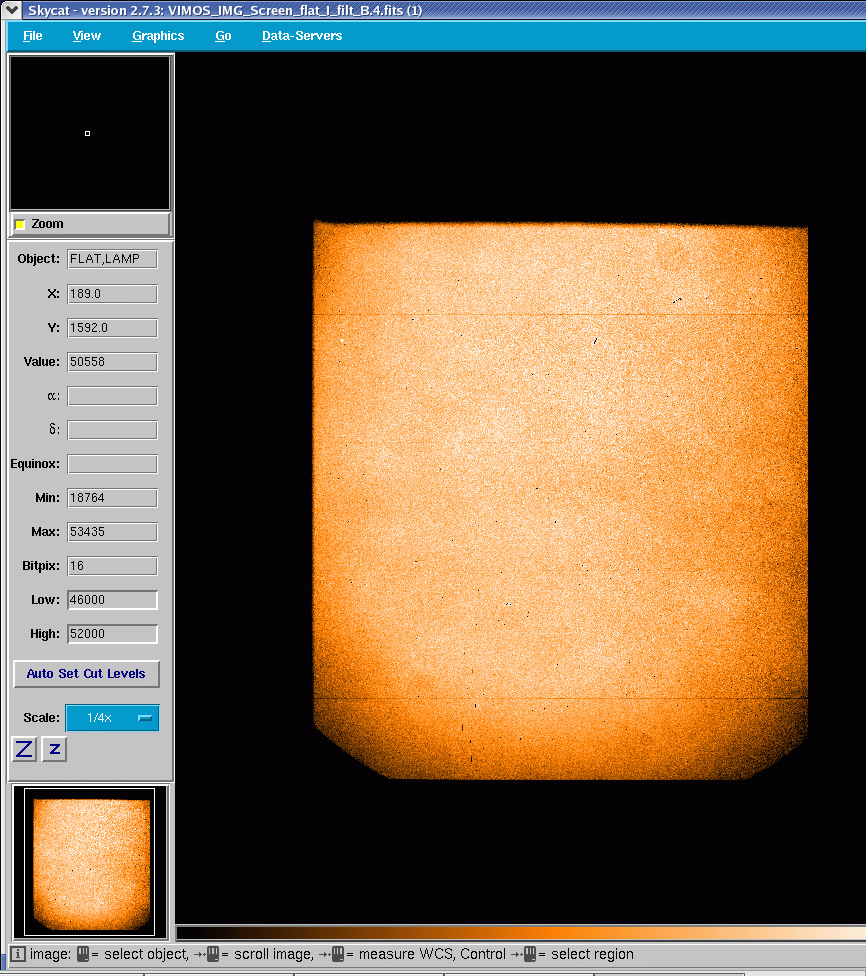Viewport: 866px width, 976px height.
Task: Click the Auto Set Cut Levels button
Action: click(x=87, y=674)
